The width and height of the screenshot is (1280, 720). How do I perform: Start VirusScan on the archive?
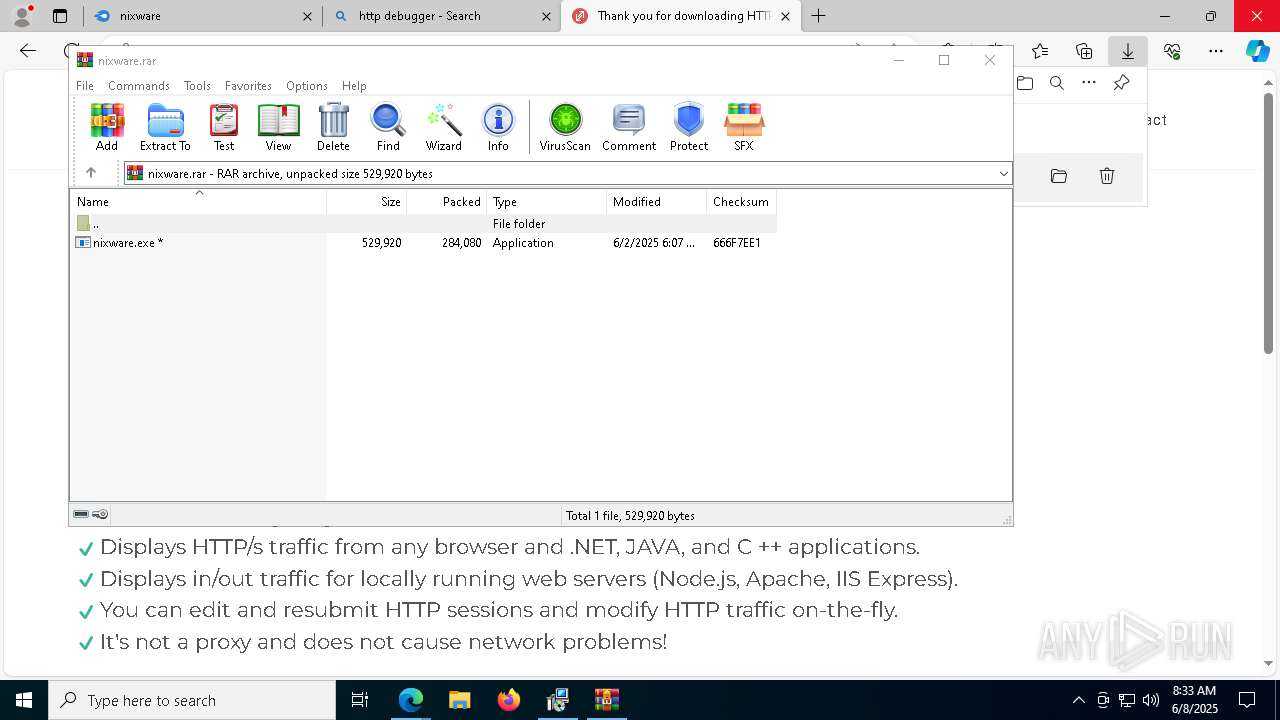tap(565, 127)
